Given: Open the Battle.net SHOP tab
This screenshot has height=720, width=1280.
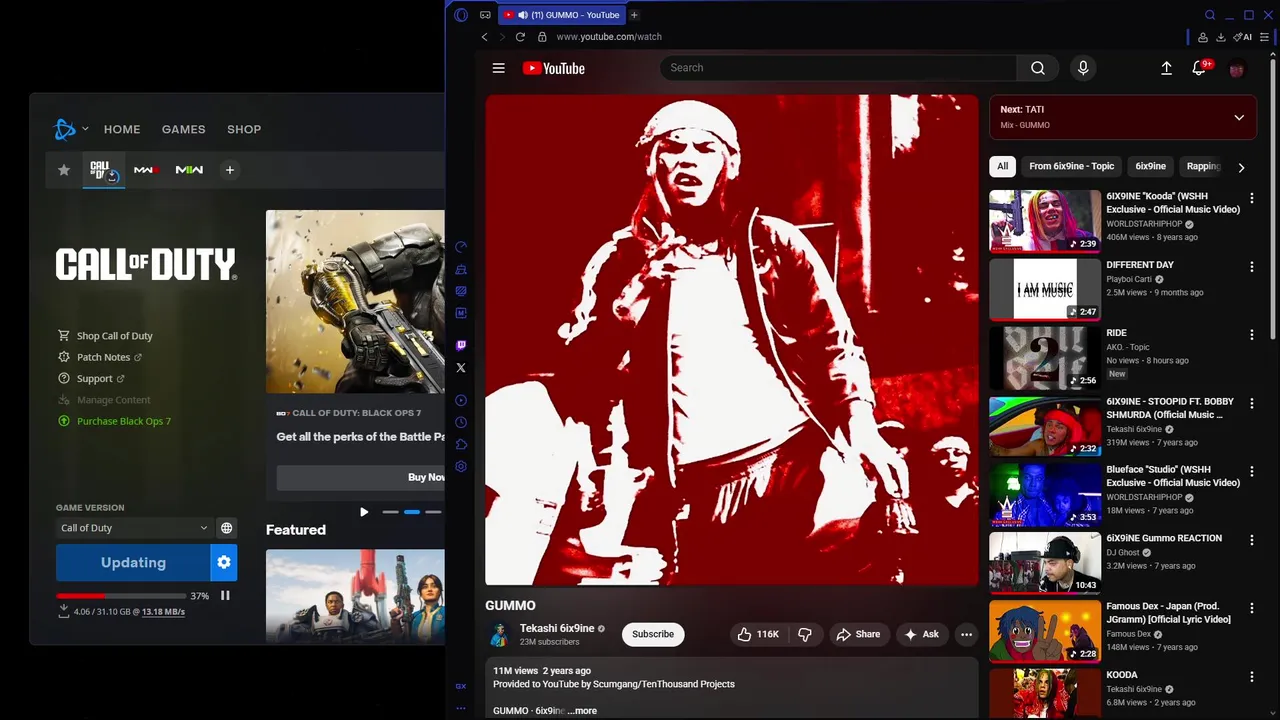Looking at the screenshot, I should click(244, 129).
